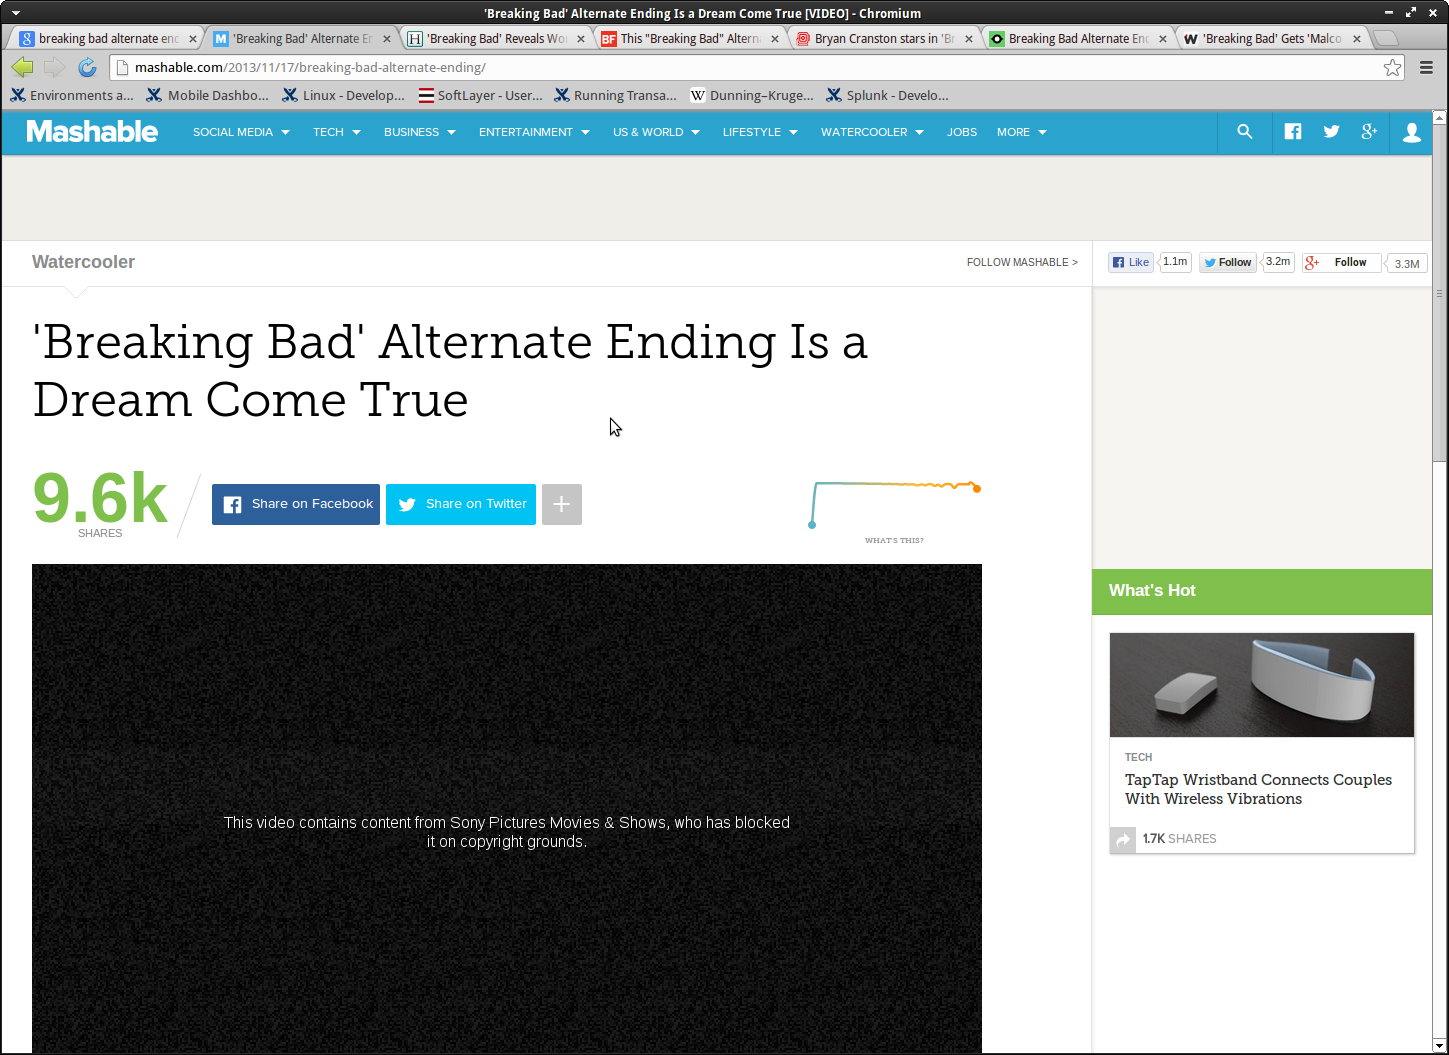Open the Jobs nav item
The height and width of the screenshot is (1055, 1449).
pyautogui.click(x=962, y=132)
